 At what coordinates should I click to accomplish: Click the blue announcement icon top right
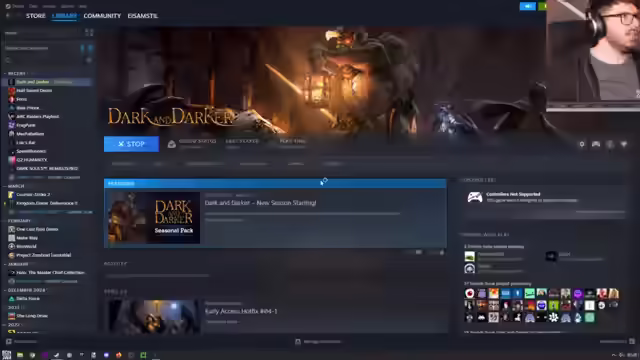pyautogui.click(x=527, y=7)
